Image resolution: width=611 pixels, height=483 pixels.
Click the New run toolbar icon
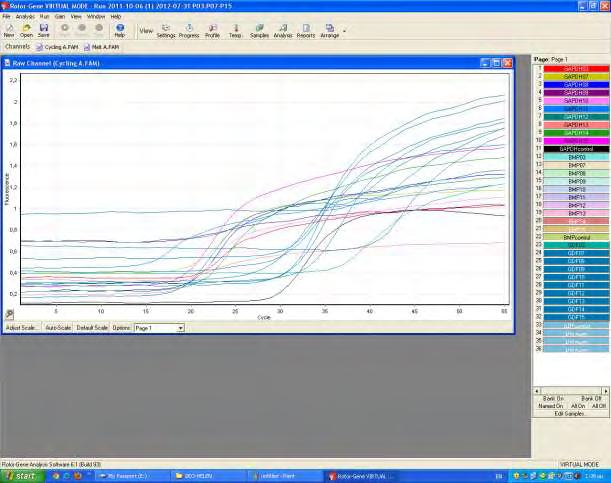pyautogui.click(x=9, y=30)
